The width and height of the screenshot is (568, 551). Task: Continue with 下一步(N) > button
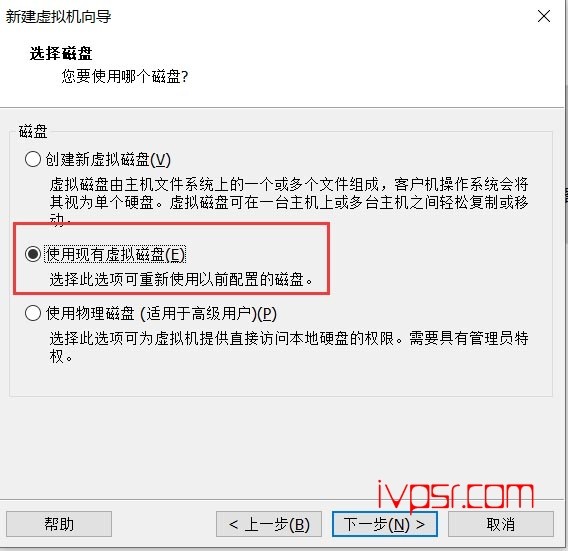(x=385, y=524)
